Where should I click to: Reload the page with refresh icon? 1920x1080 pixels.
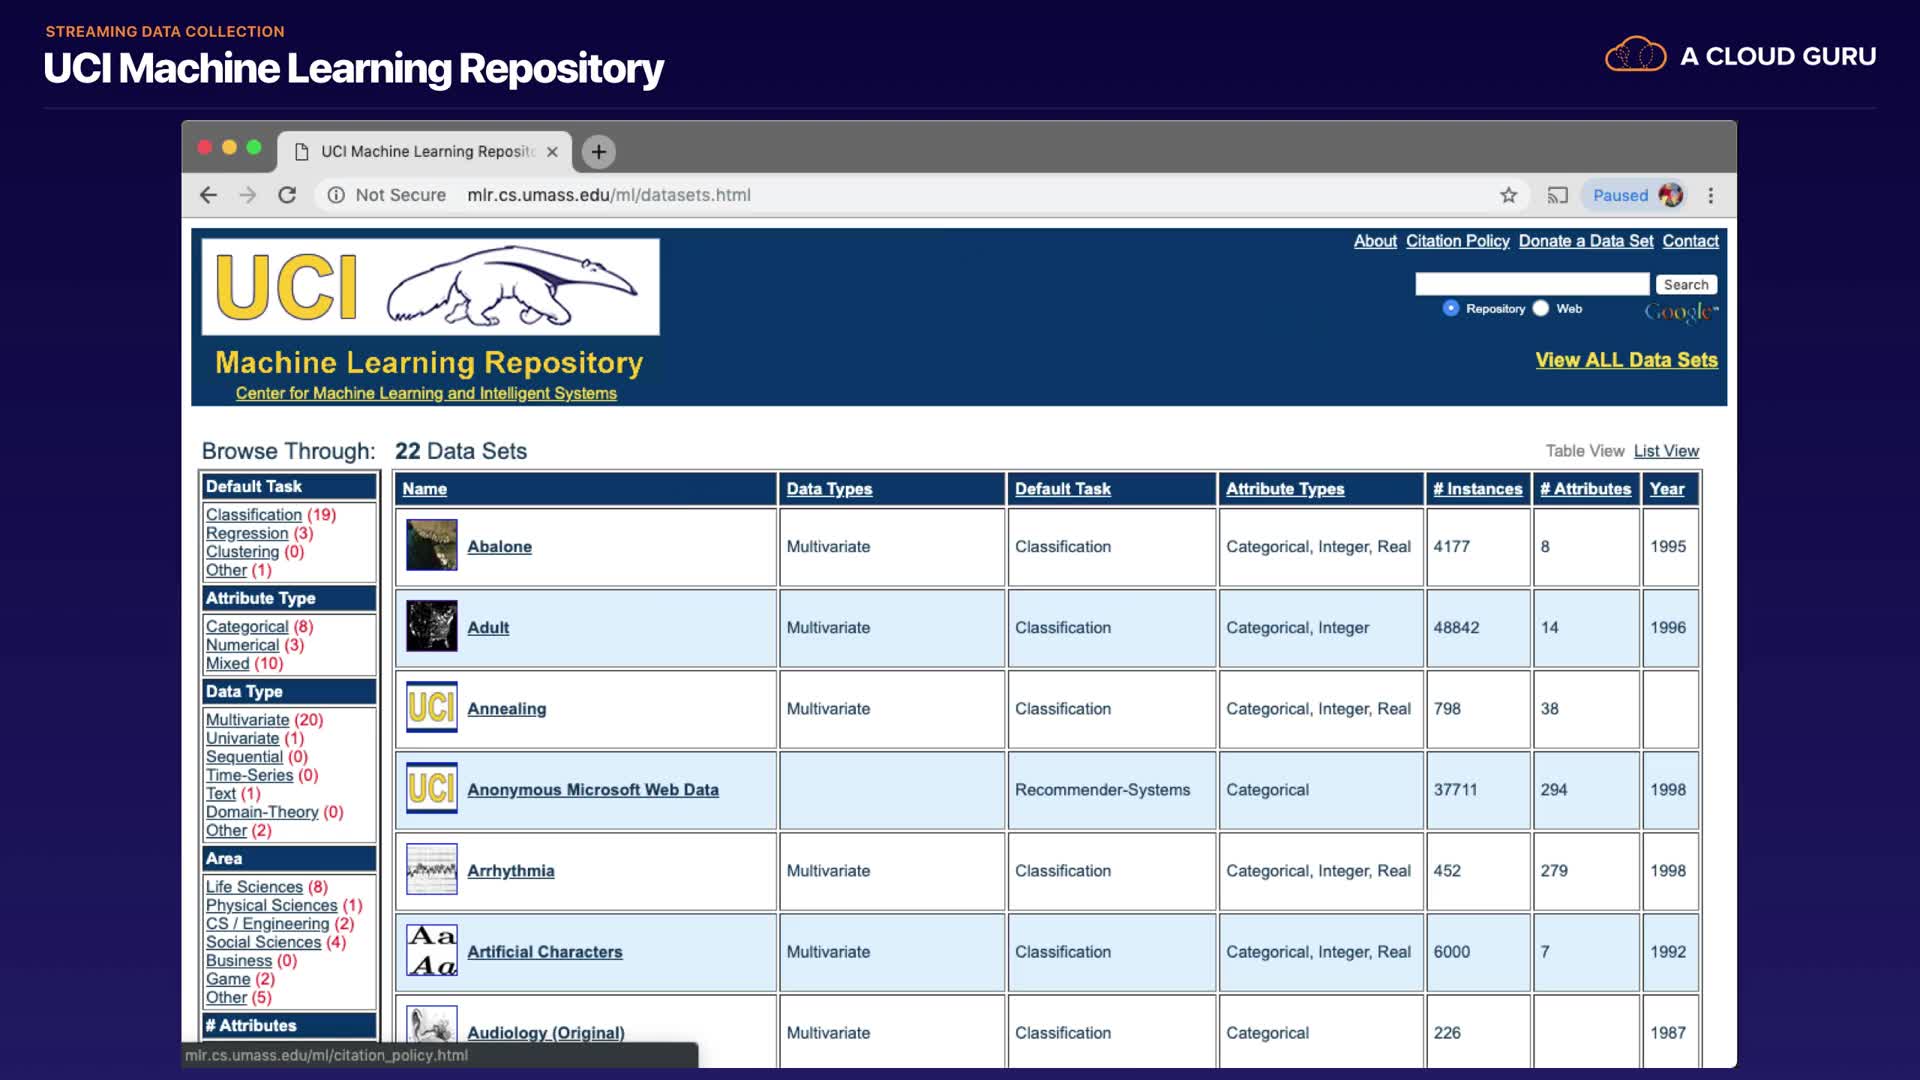[287, 195]
